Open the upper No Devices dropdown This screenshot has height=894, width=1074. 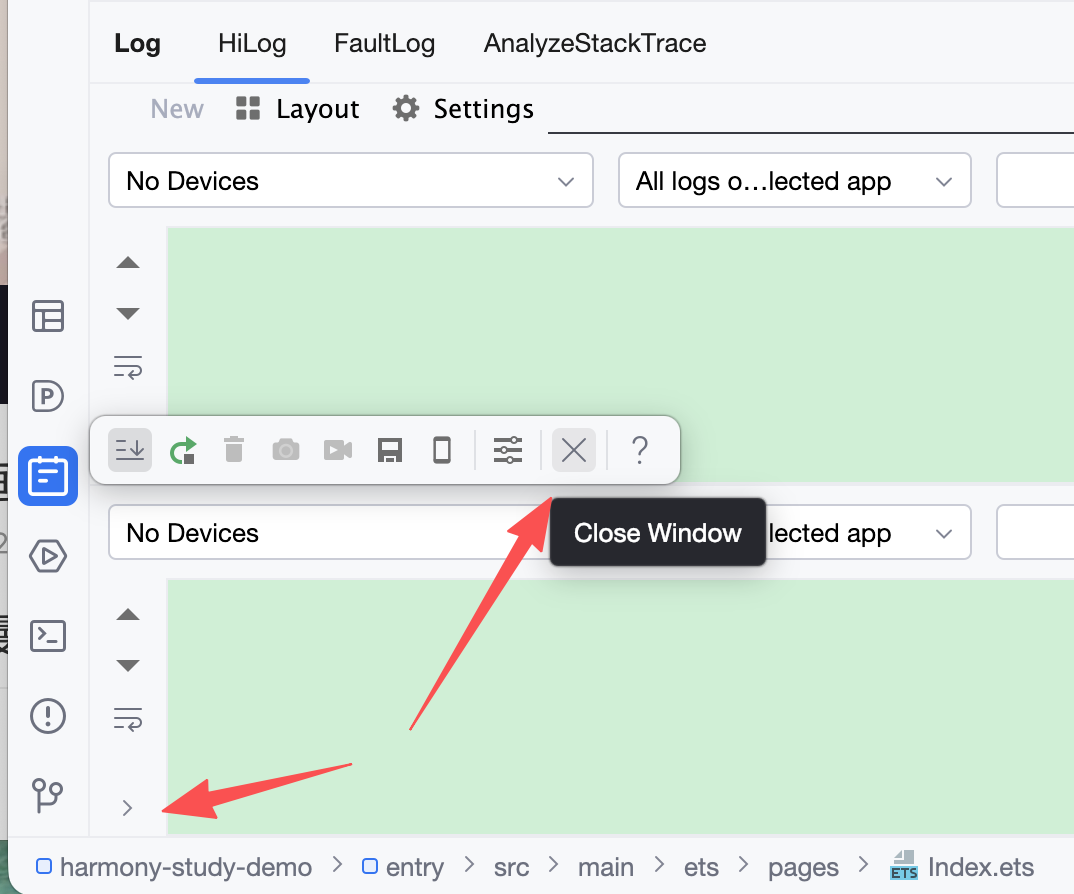click(350, 181)
